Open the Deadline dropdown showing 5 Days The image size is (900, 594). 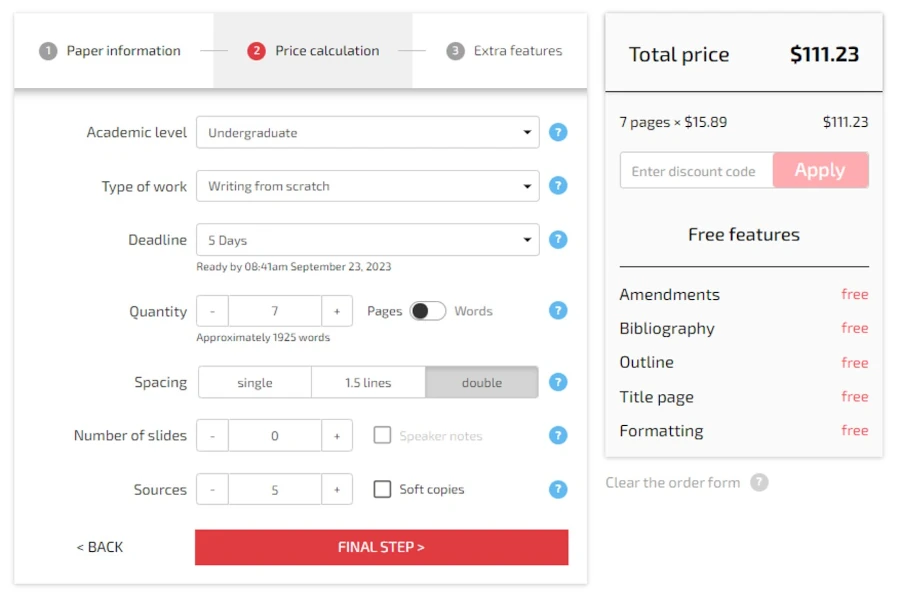pyautogui.click(x=367, y=240)
